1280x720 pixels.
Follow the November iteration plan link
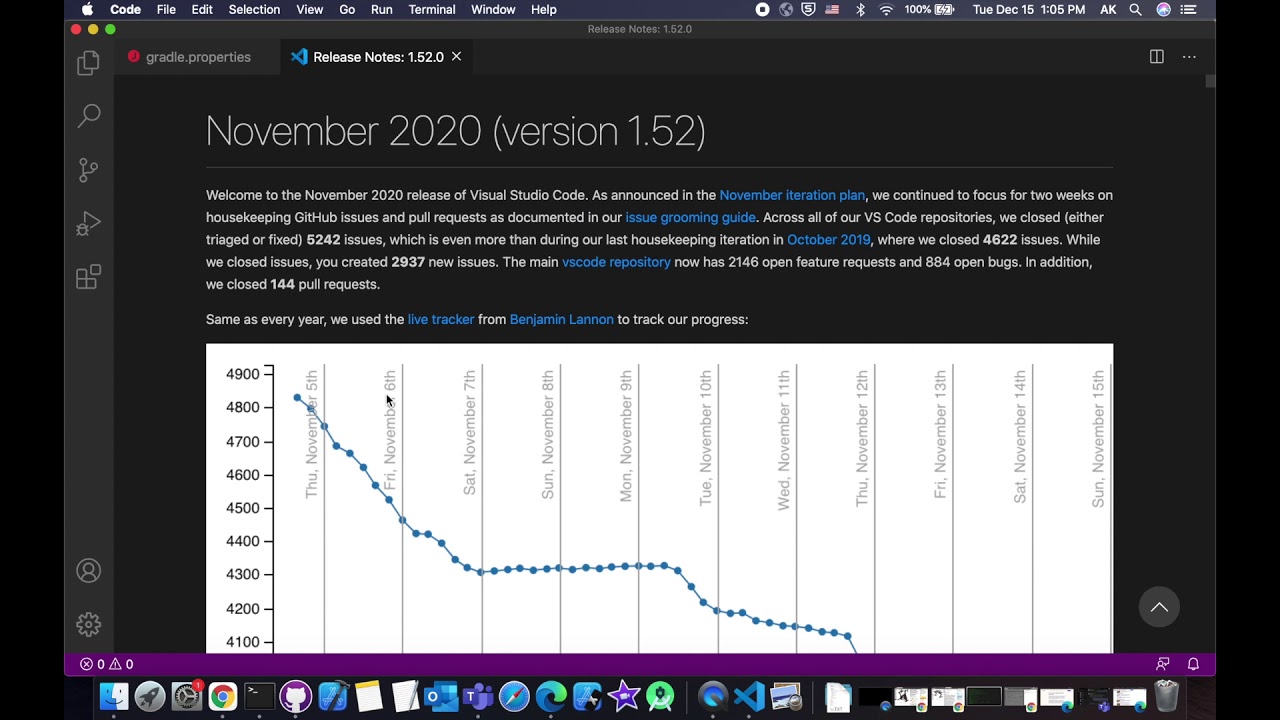click(x=792, y=195)
